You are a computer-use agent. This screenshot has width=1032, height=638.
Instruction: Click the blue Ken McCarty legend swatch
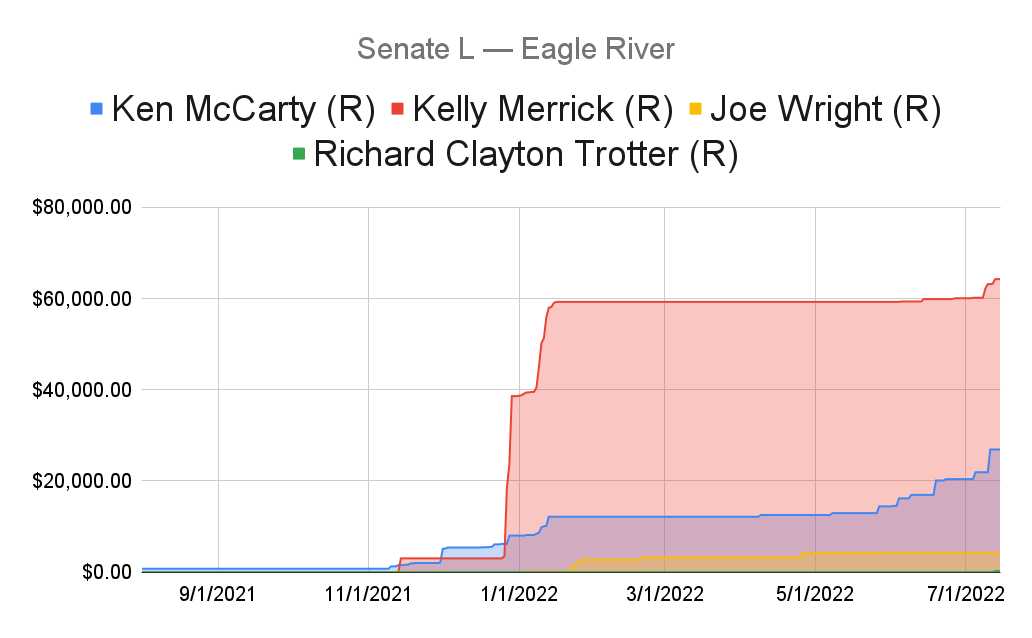pyautogui.click(x=97, y=109)
